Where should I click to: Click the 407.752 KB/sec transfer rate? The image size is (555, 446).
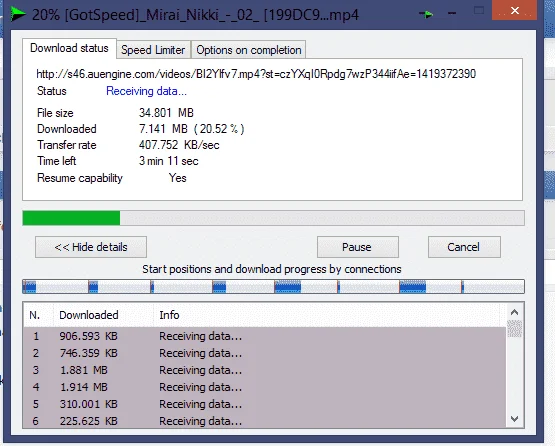[x=179, y=145]
